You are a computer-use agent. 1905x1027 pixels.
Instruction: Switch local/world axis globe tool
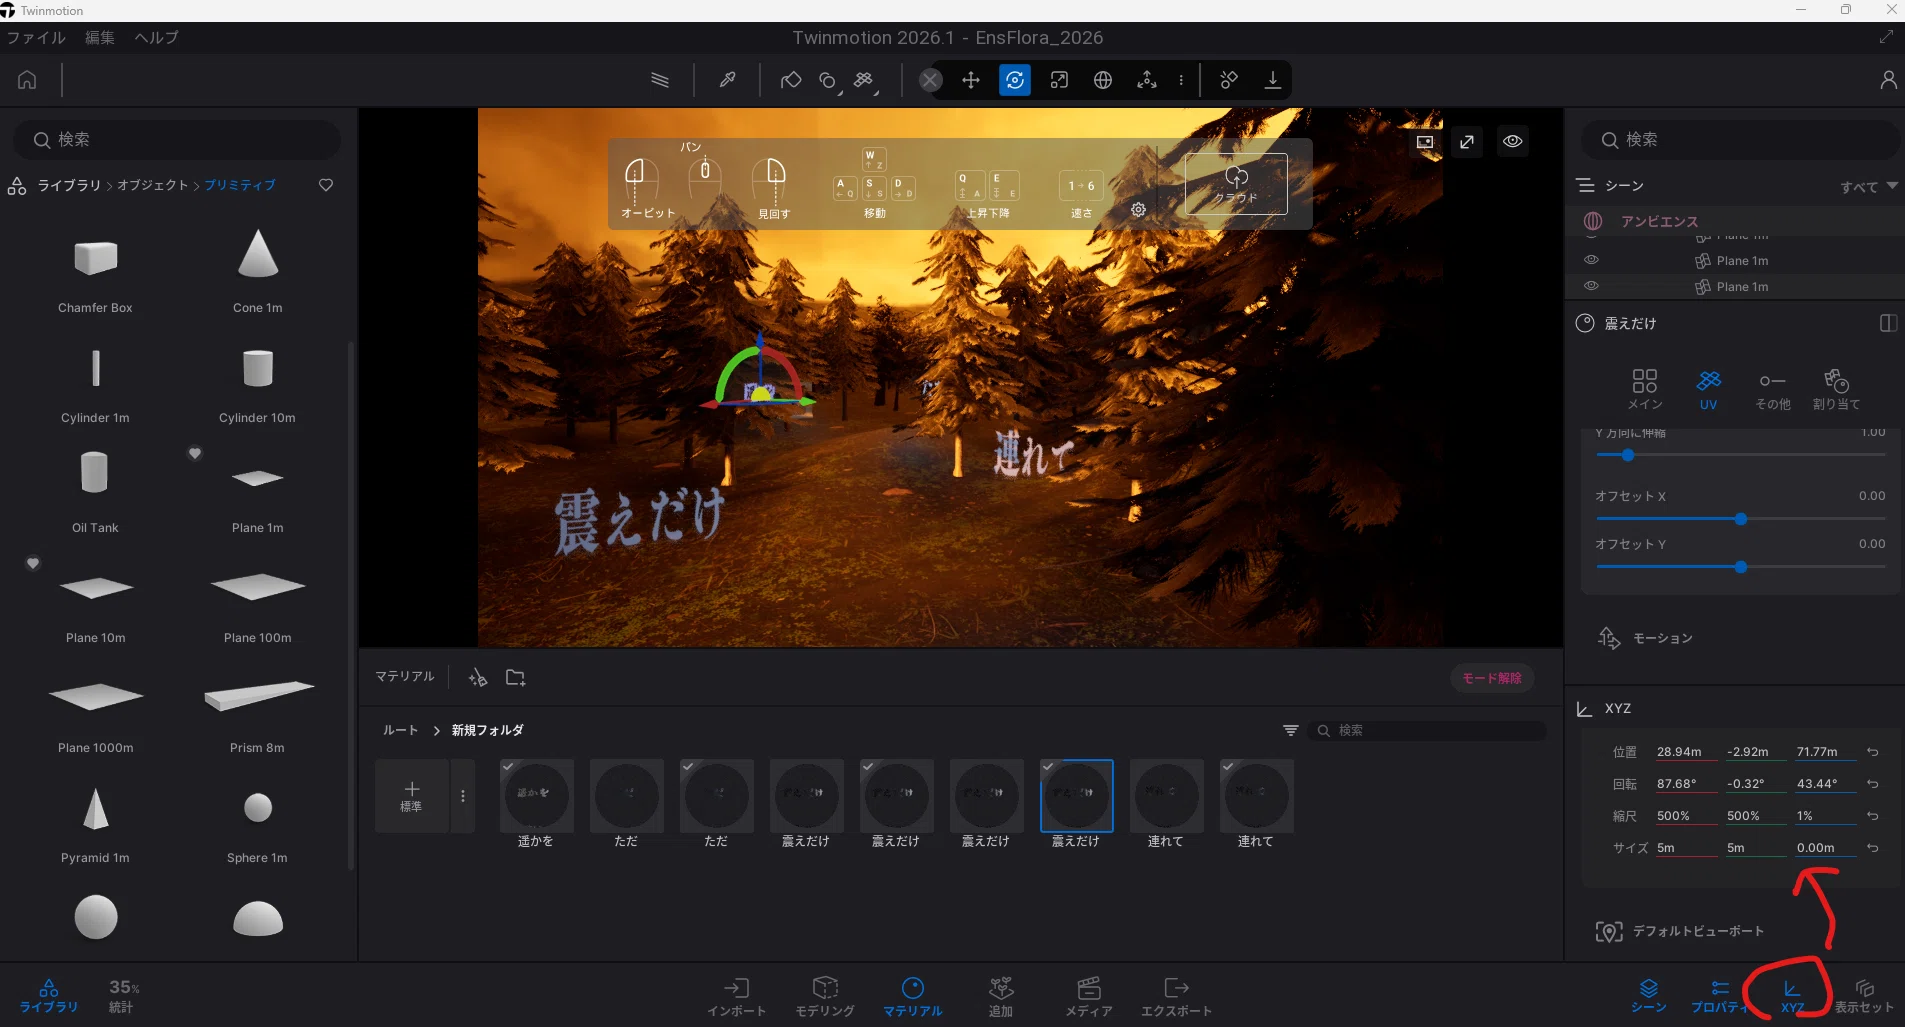click(1103, 80)
